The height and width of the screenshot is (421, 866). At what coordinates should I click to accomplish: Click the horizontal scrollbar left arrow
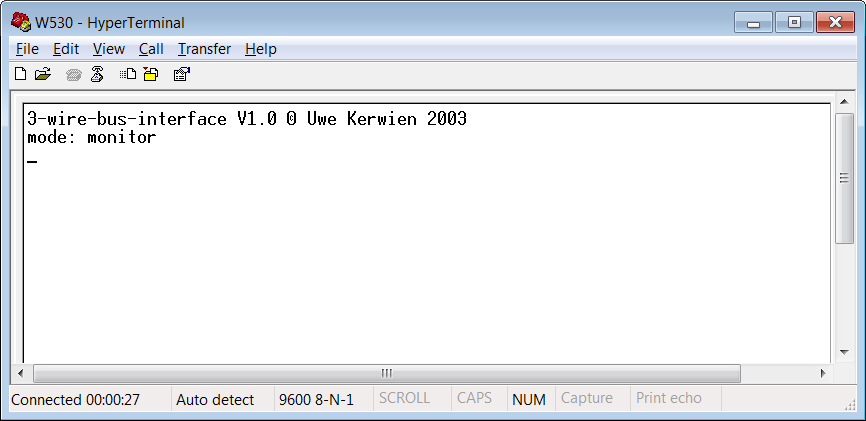[20, 373]
